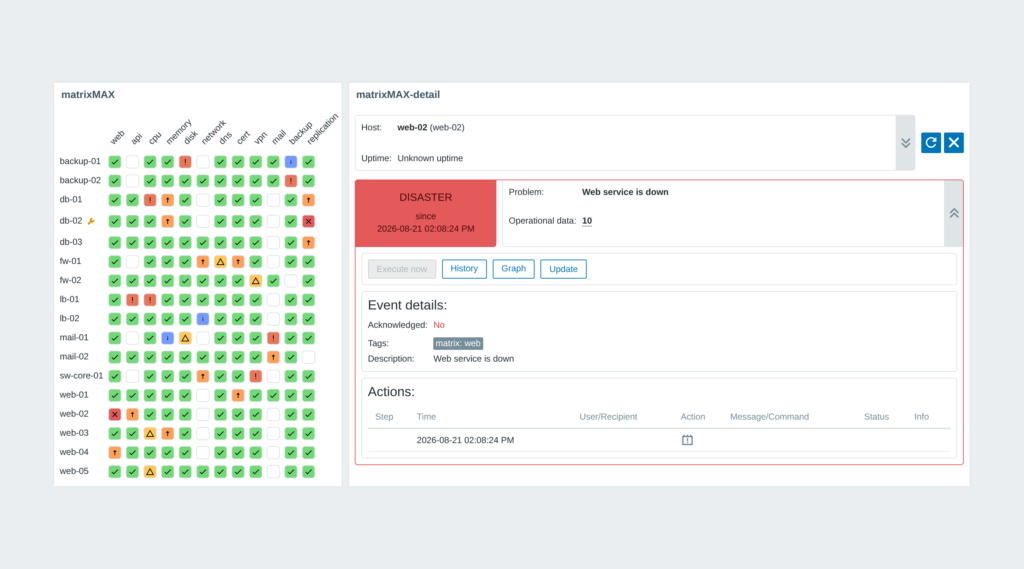Select the sw-core-01 vpn red alert cell
Image resolution: width=1024 pixels, height=569 pixels.
click(x=256, y=376)
